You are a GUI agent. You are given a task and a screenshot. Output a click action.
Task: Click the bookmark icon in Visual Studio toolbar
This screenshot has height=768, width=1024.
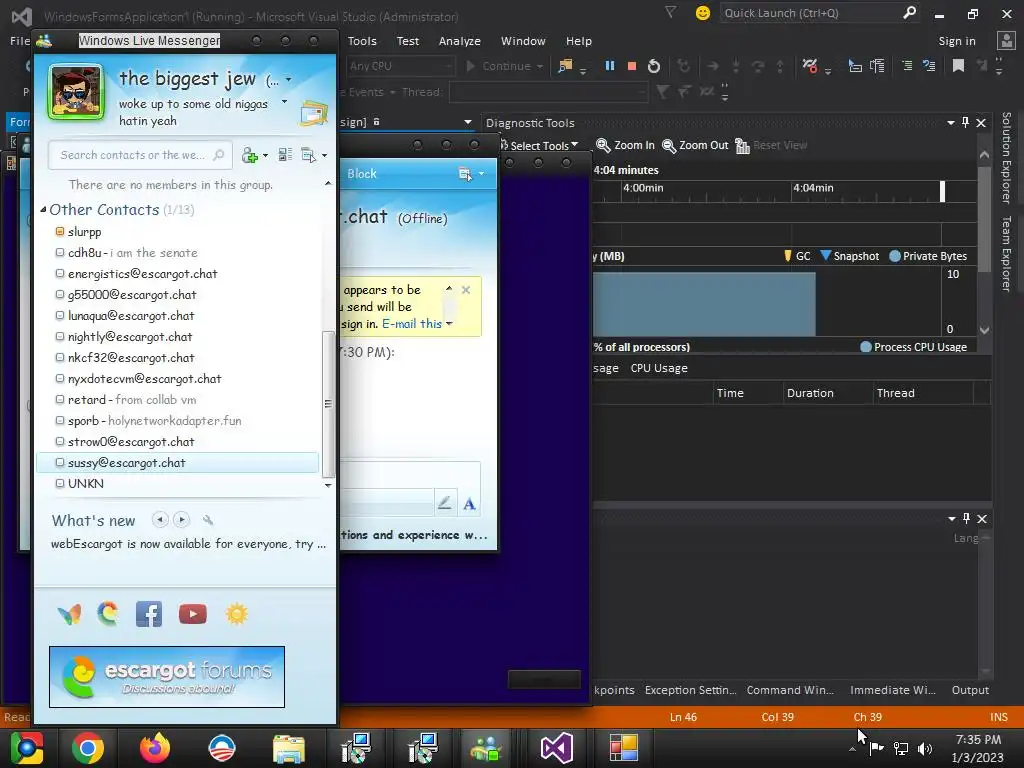coord(959,66)
